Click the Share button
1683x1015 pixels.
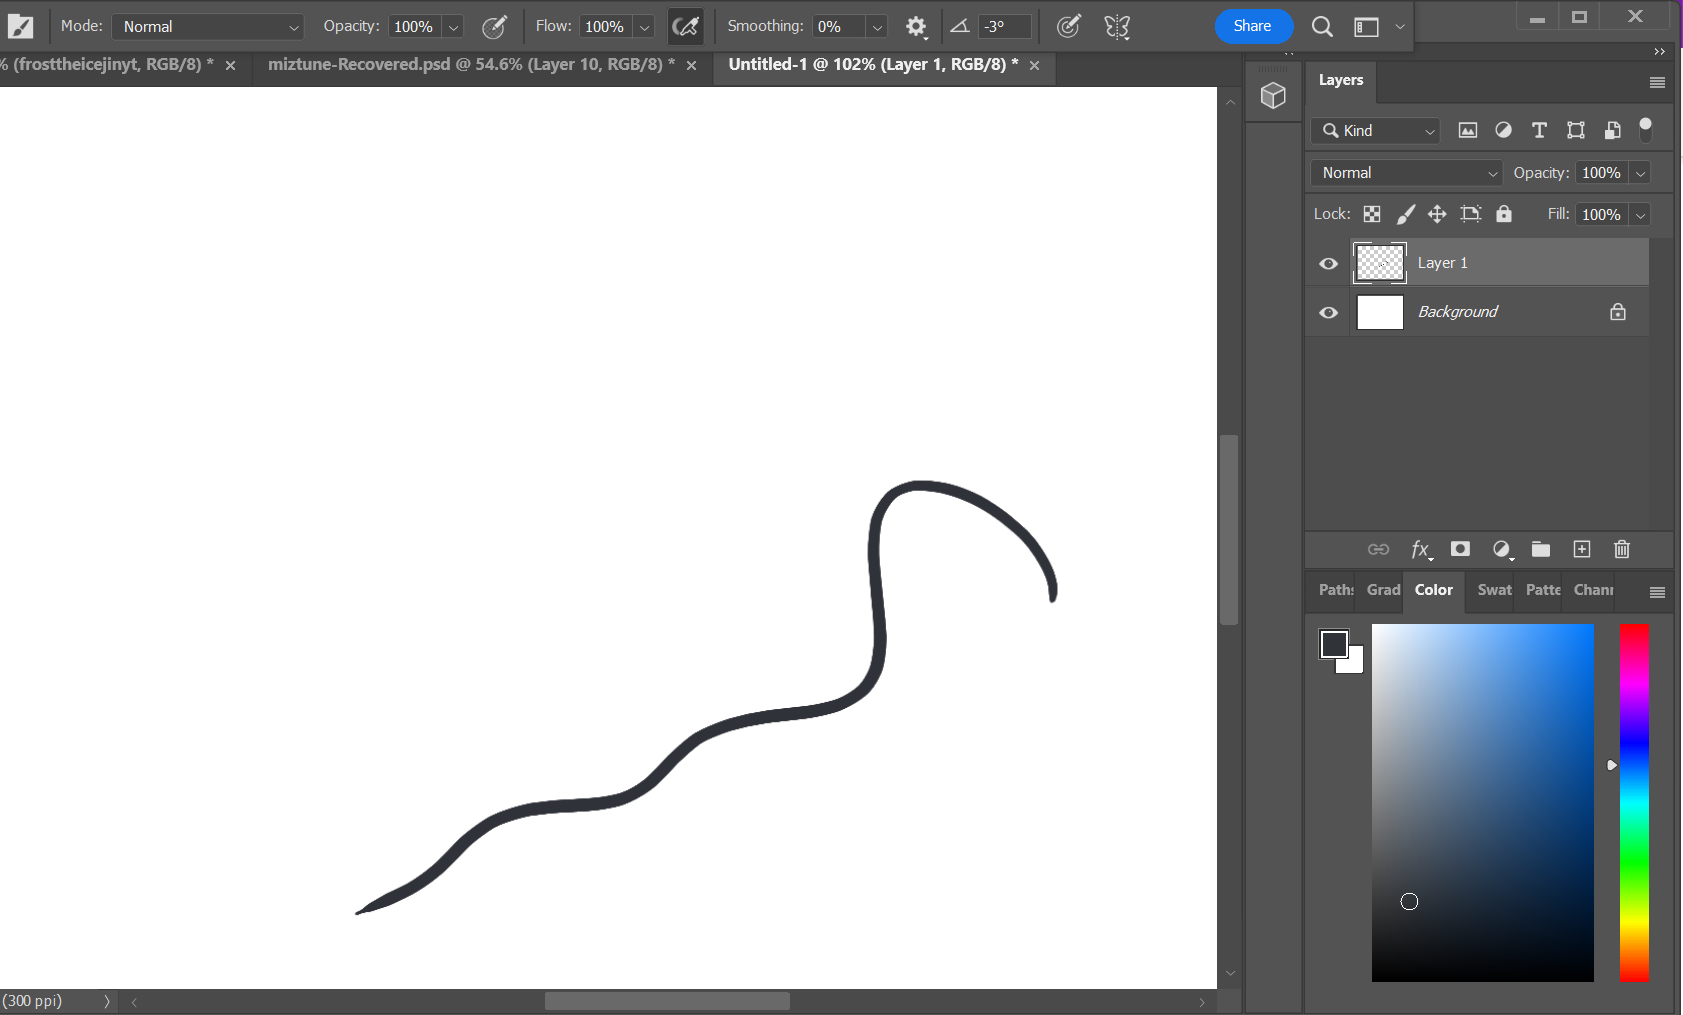point(1253,26)
